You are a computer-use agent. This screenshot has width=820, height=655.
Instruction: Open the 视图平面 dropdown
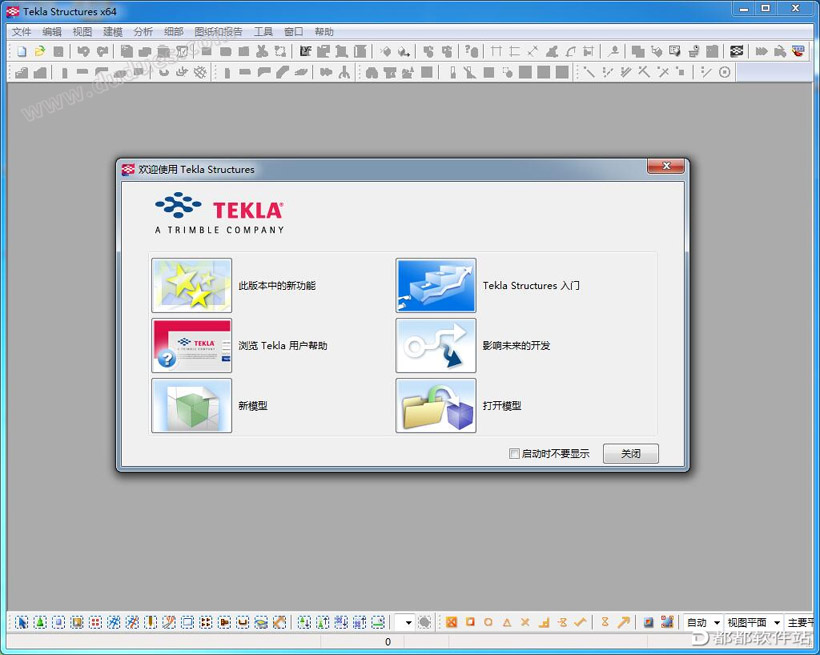(x=777, y=623)
